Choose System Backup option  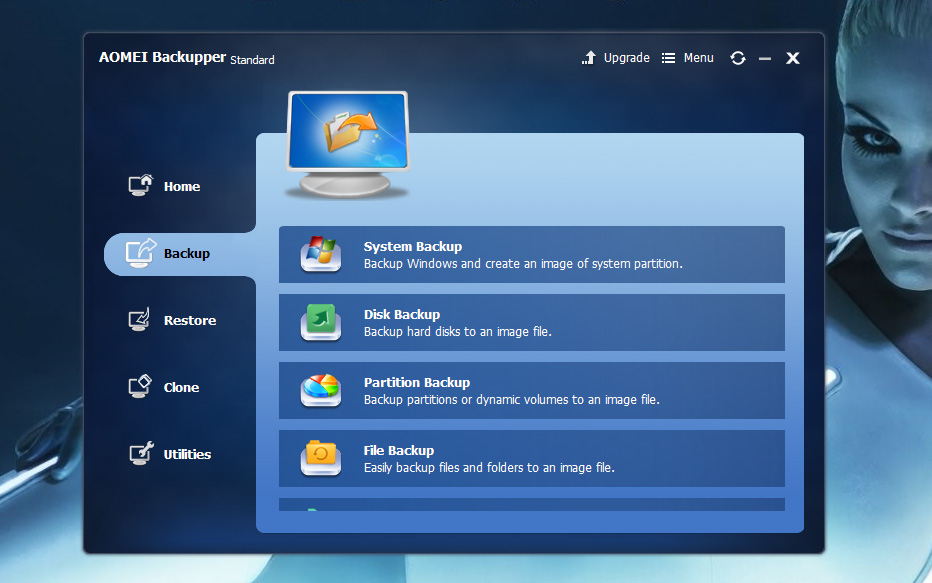pyautogui.click(x=531, y=254)
